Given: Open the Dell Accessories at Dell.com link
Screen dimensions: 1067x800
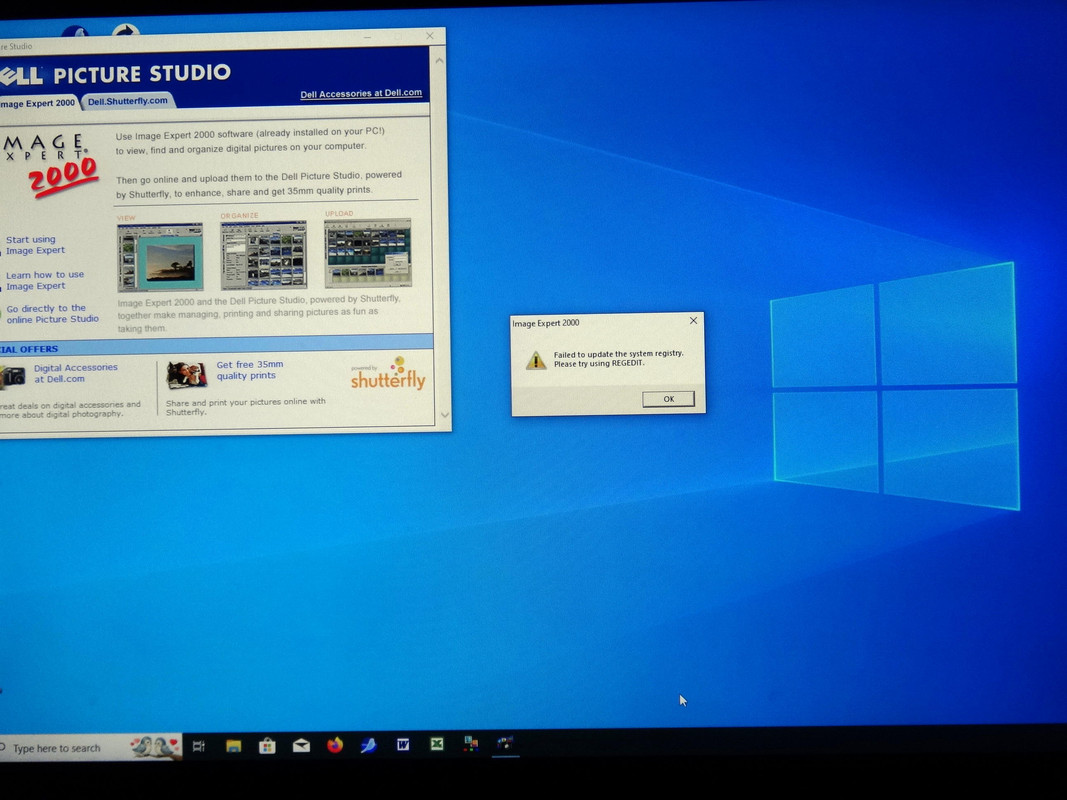Looking at the screenshot, I should tap(361, 94).
